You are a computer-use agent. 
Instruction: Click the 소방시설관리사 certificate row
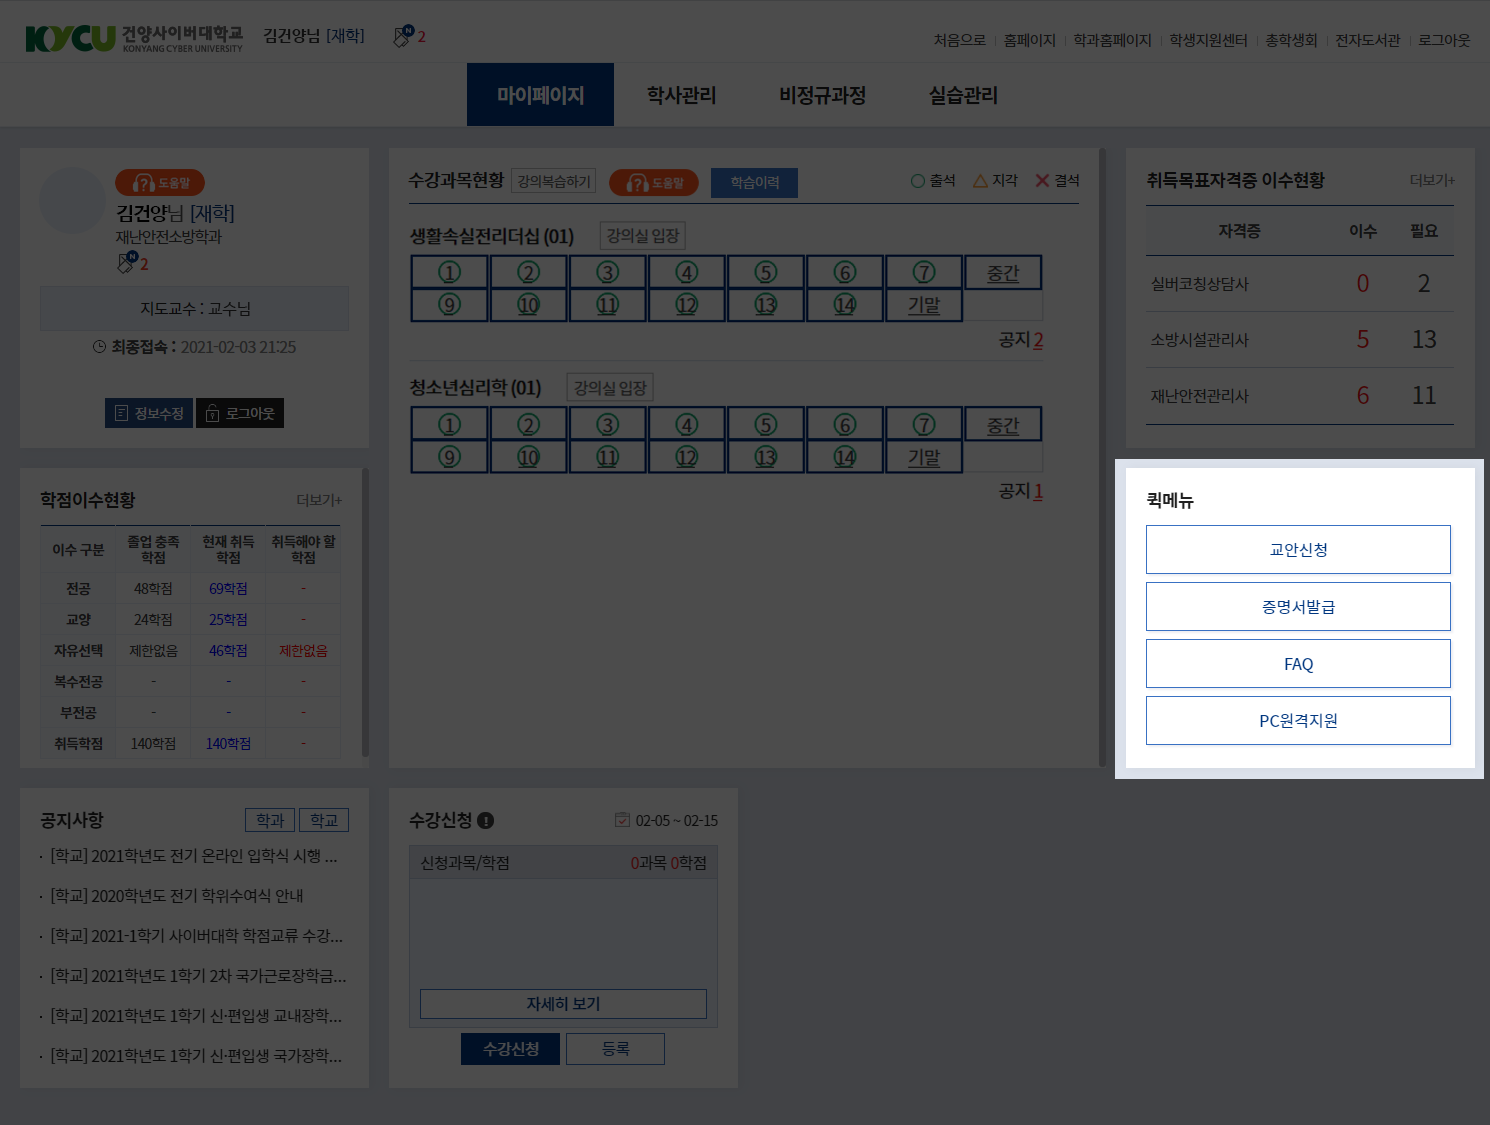click(1299, 340)
